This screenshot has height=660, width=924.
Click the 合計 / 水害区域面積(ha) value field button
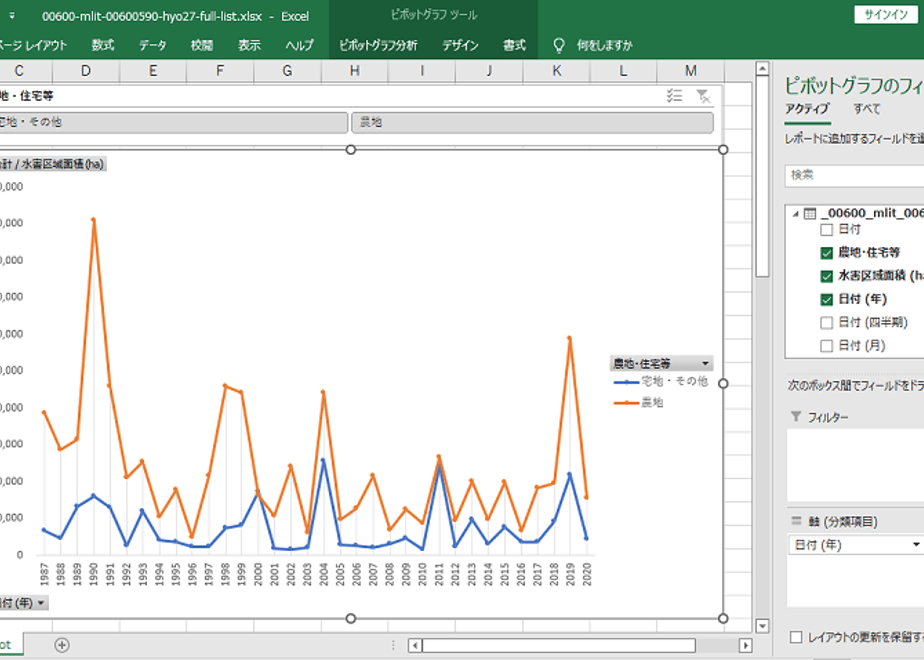[x=52, y=164]
